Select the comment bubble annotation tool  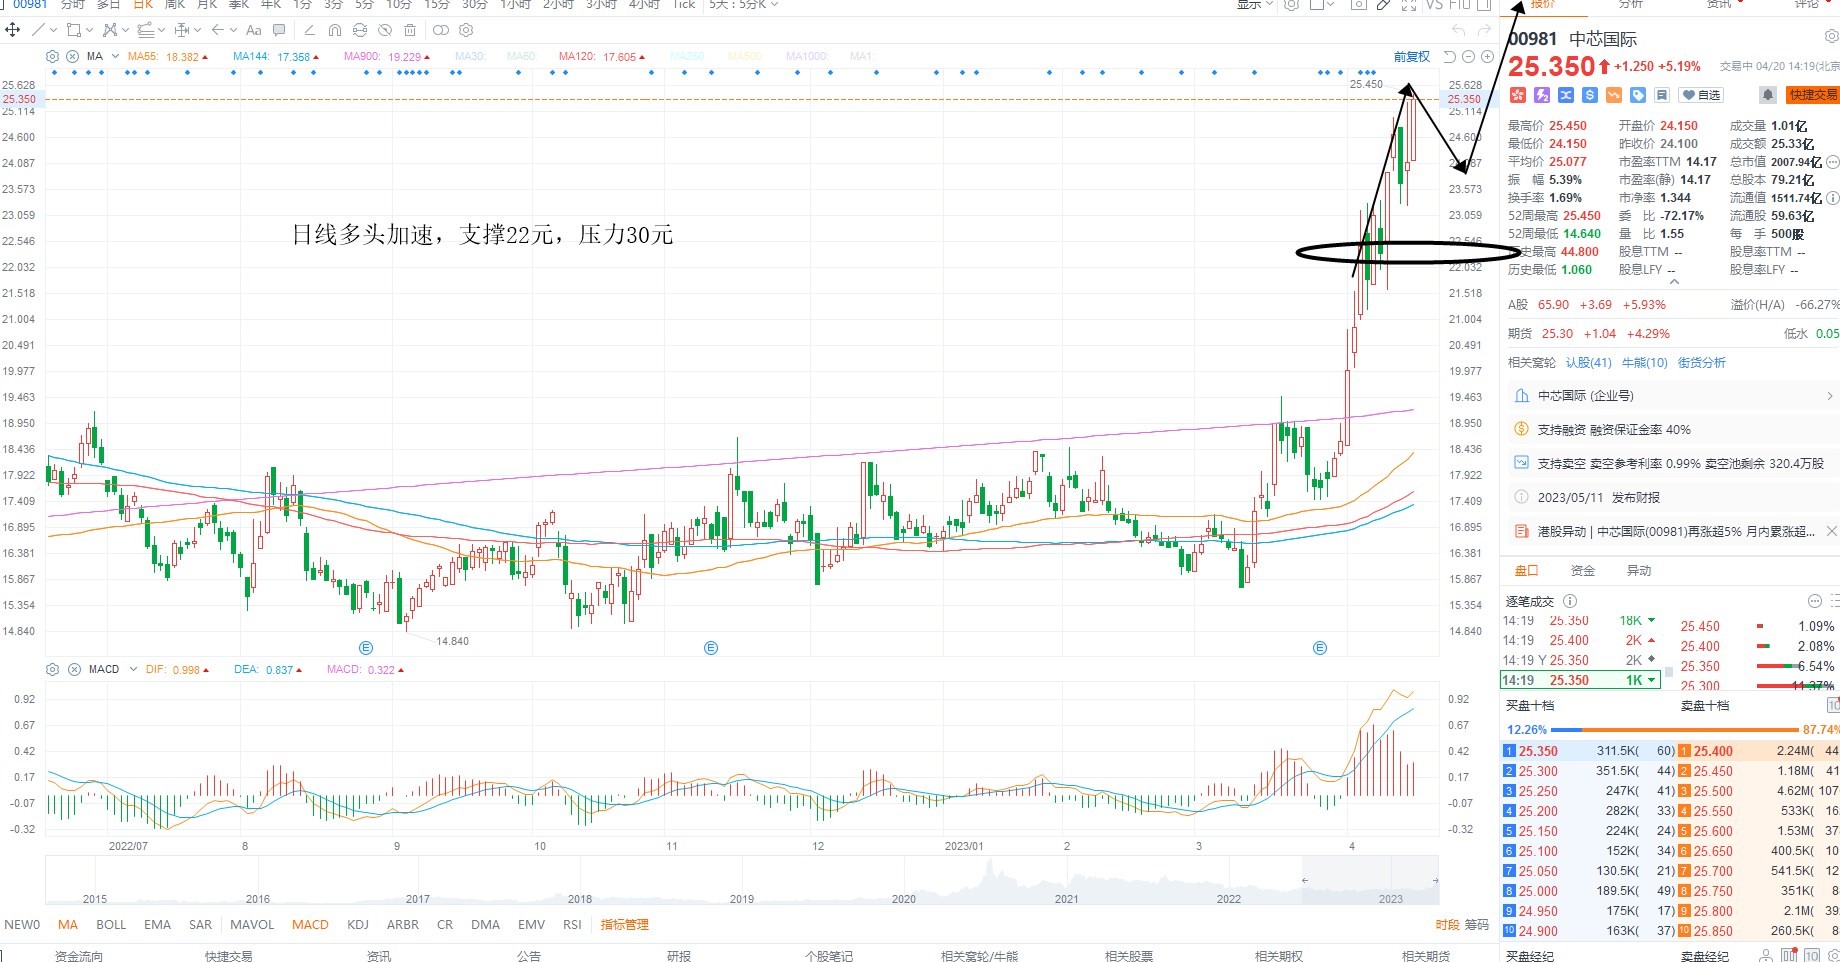tap(279, 30)
